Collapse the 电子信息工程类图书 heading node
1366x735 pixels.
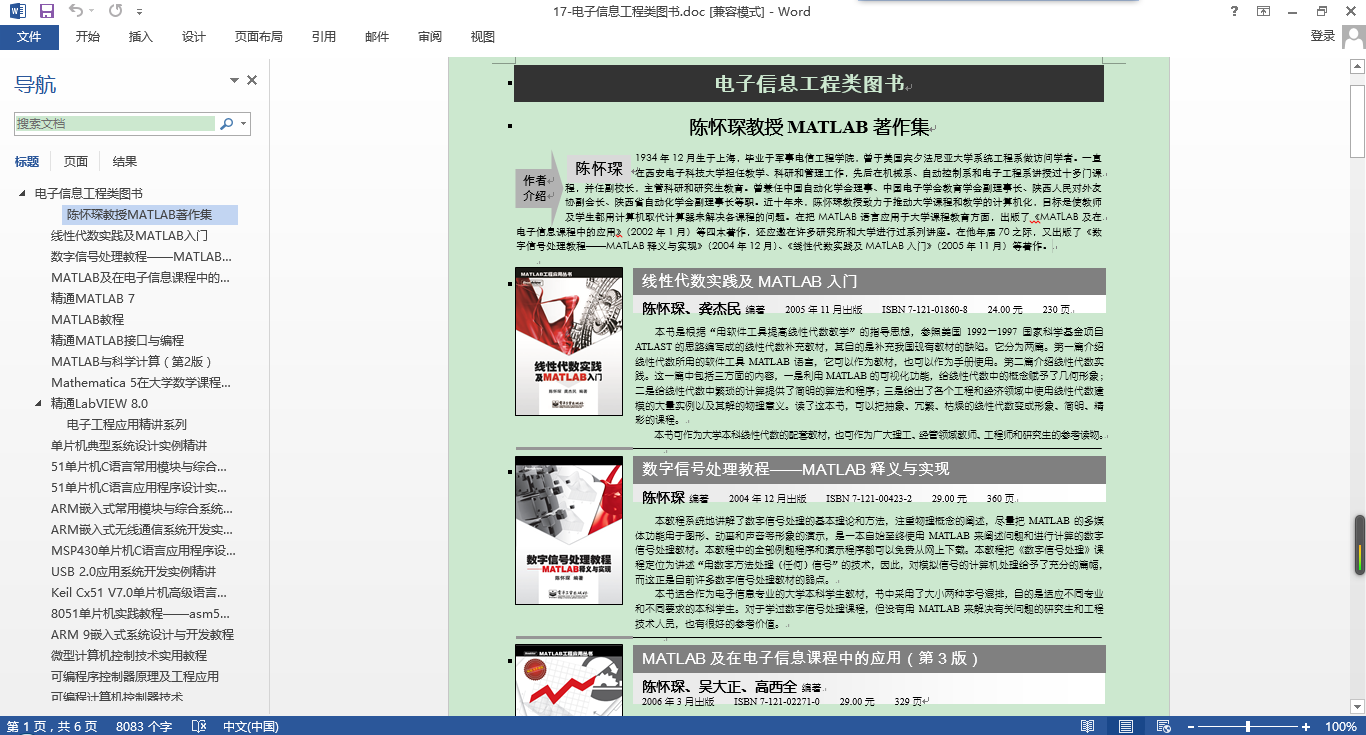[x=23, y=193]
